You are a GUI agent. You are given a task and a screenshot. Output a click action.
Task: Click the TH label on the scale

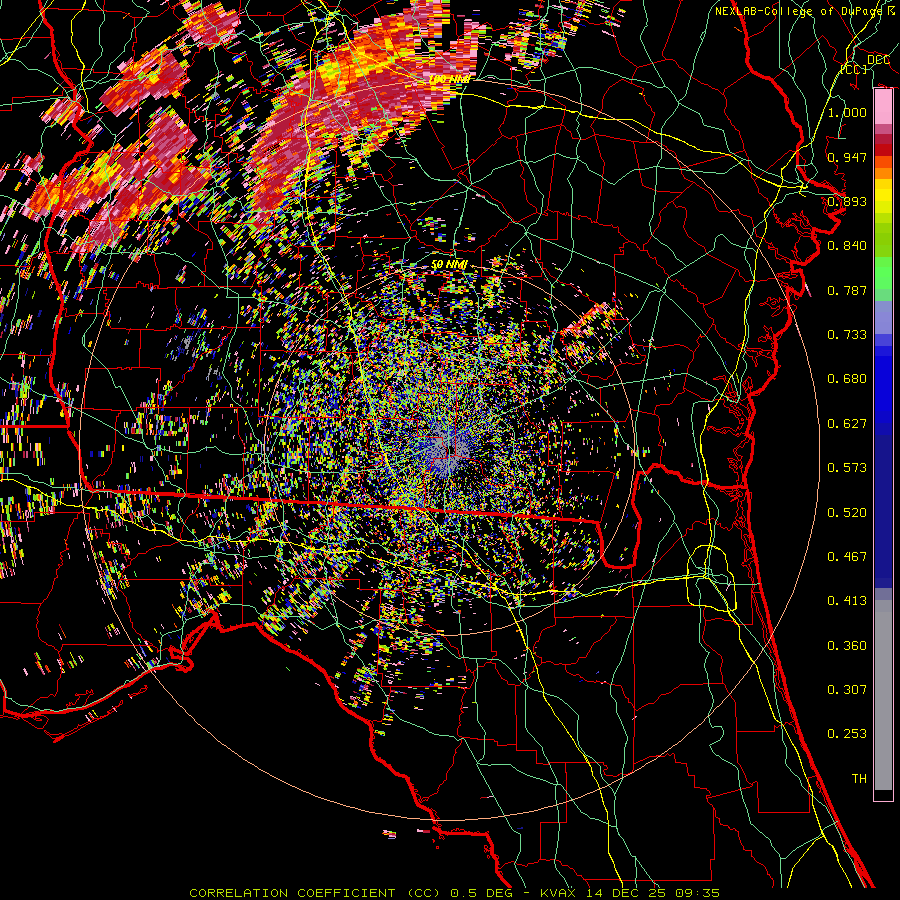click(x=859, y=779)
